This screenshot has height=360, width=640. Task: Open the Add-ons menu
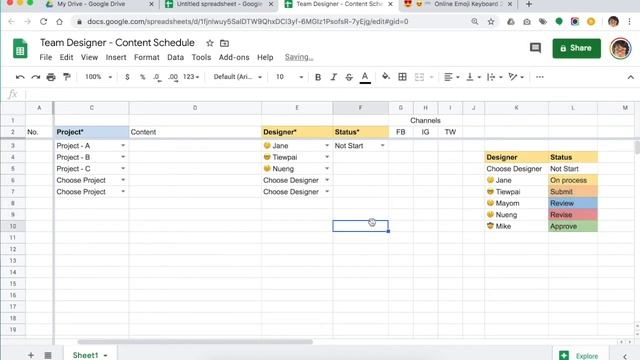(234, 57)
